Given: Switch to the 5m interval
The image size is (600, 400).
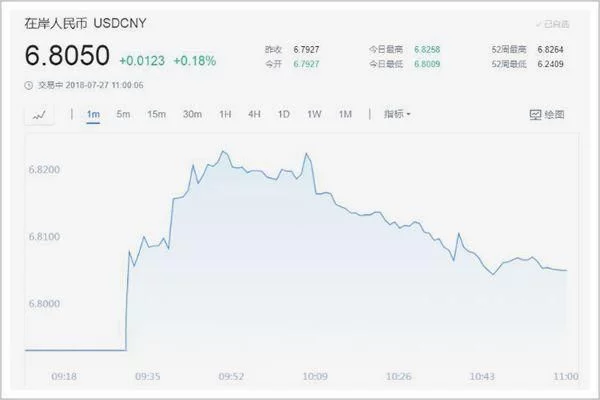Looking at the screenshot, I should (123, 114).
